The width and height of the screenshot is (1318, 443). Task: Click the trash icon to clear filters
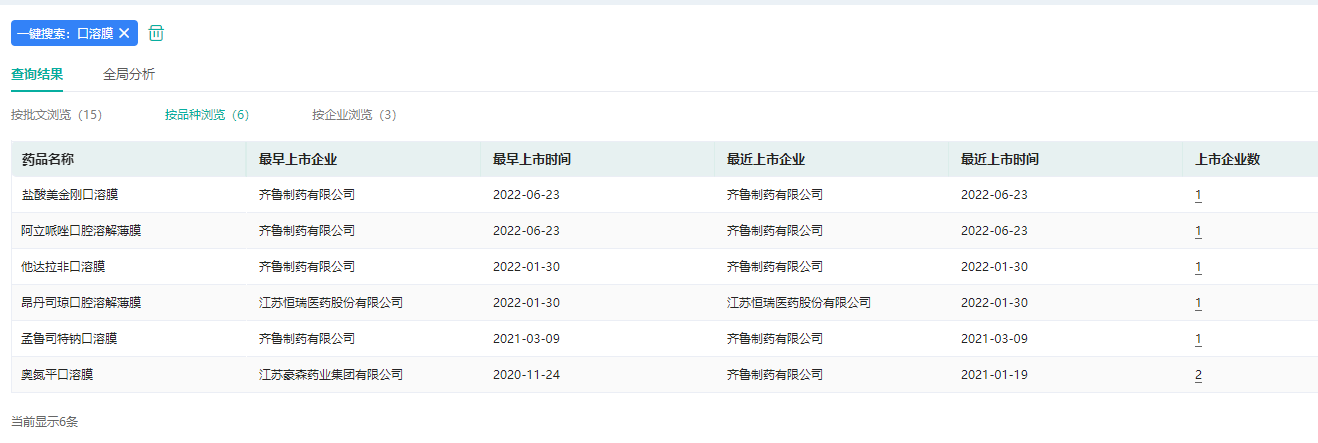point(156,33)
